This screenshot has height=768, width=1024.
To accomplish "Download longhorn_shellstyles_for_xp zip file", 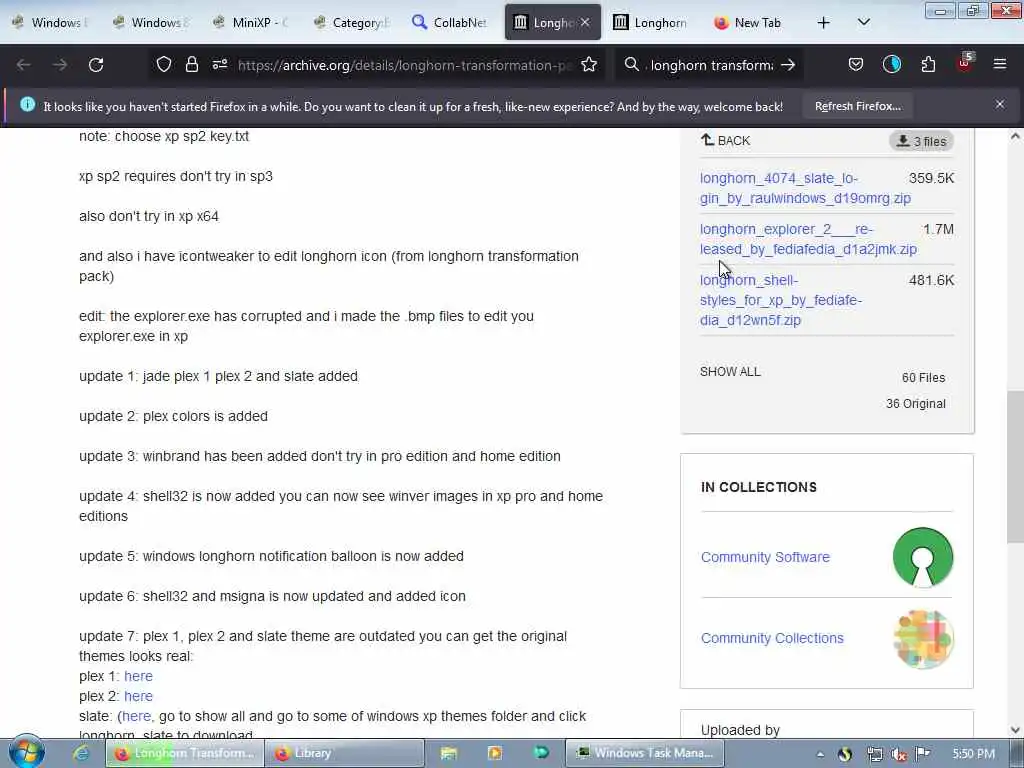I will (x=781, y=300).
